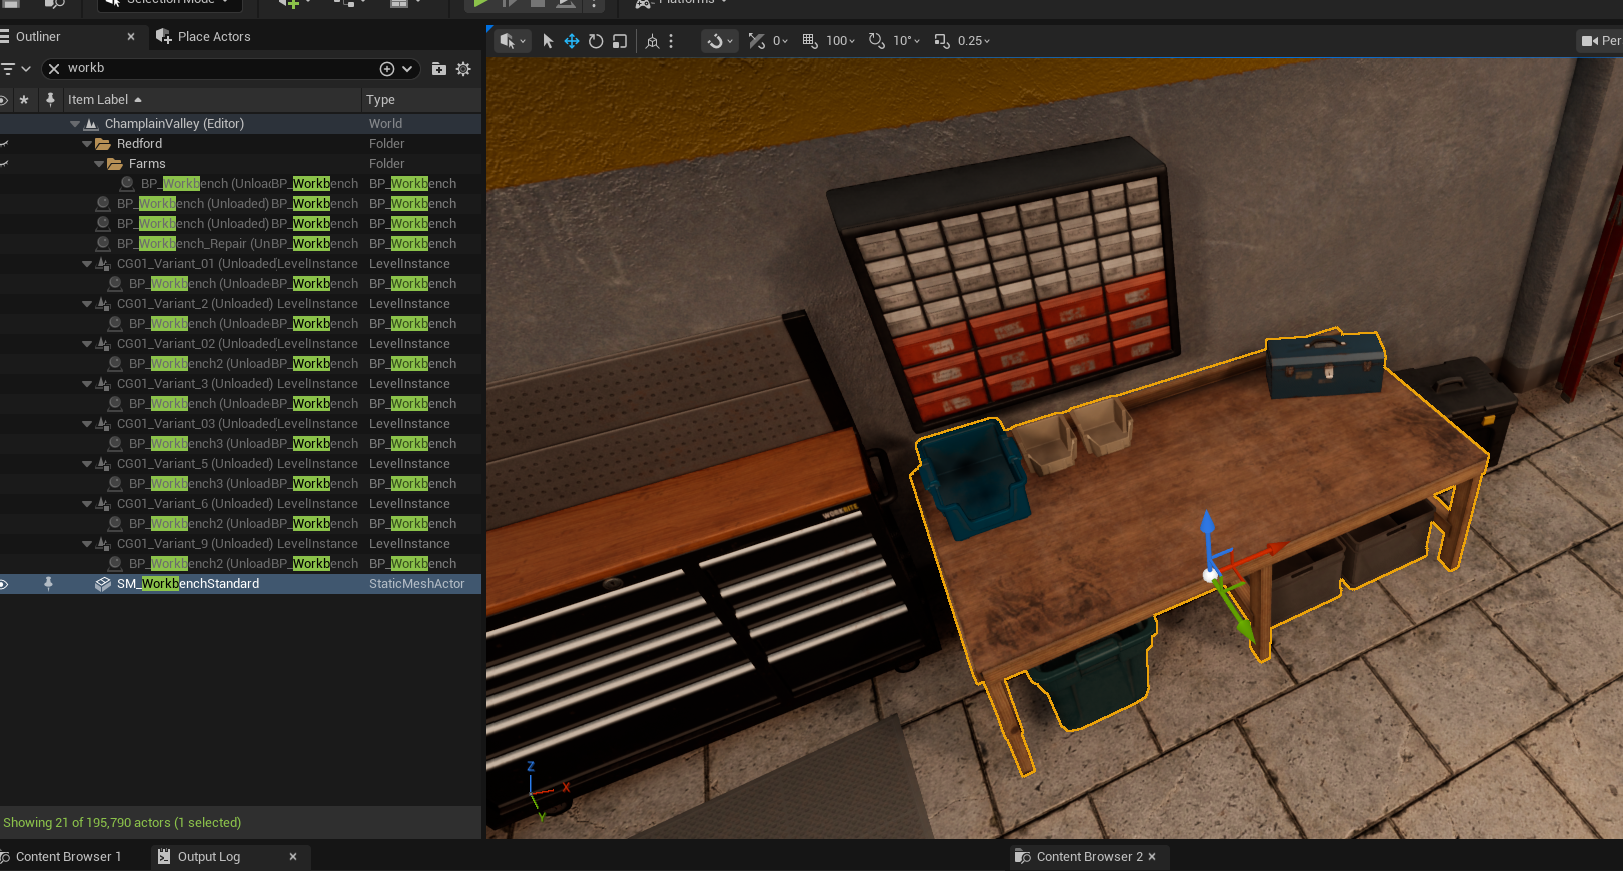Viewport: 1623px width, 871px height.
Task: Switch to the Place Actors tab
Action: [213, 37]
